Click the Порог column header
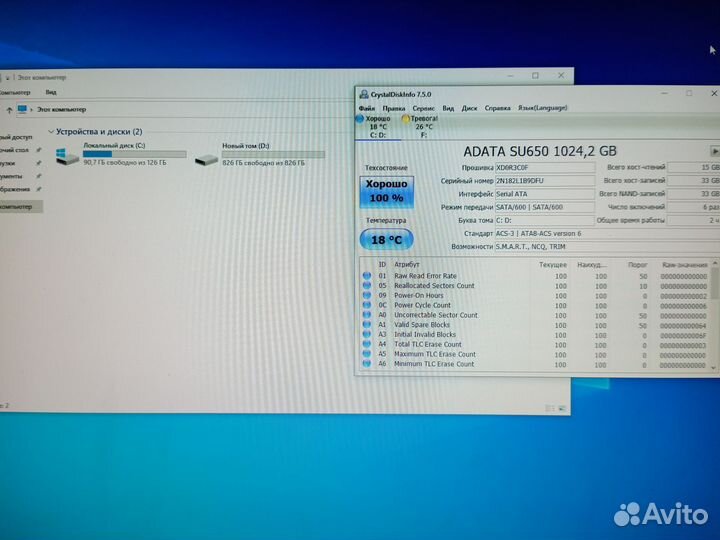720x540 pixels. click(637, 265)
